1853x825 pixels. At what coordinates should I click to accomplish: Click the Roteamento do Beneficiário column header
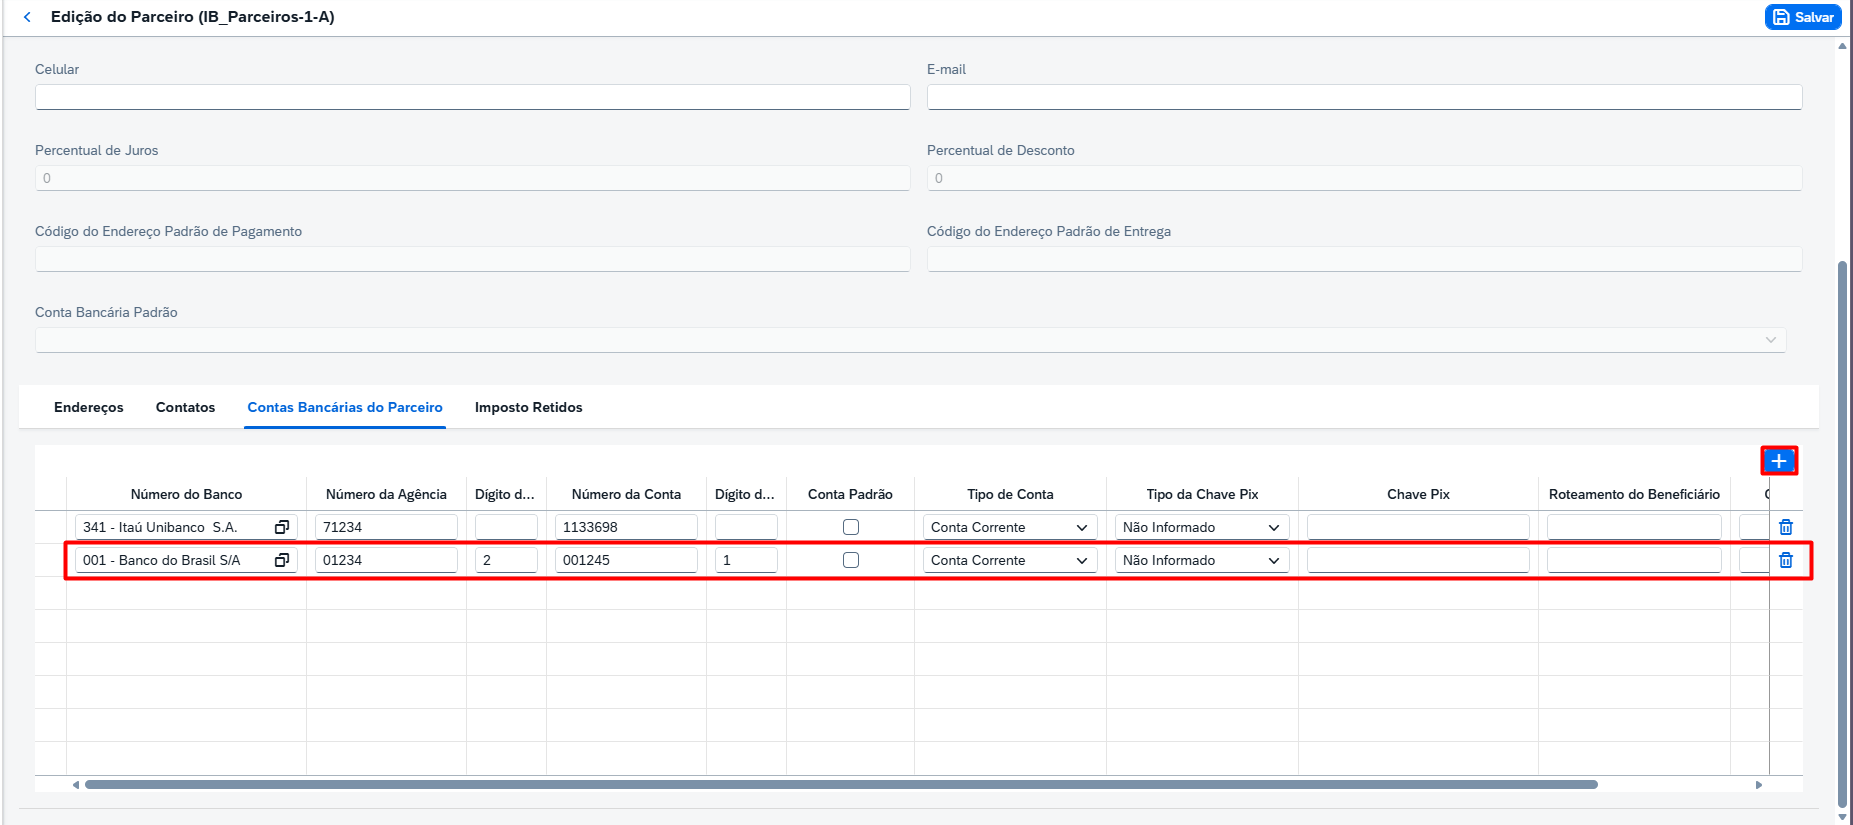[1634, 494]
